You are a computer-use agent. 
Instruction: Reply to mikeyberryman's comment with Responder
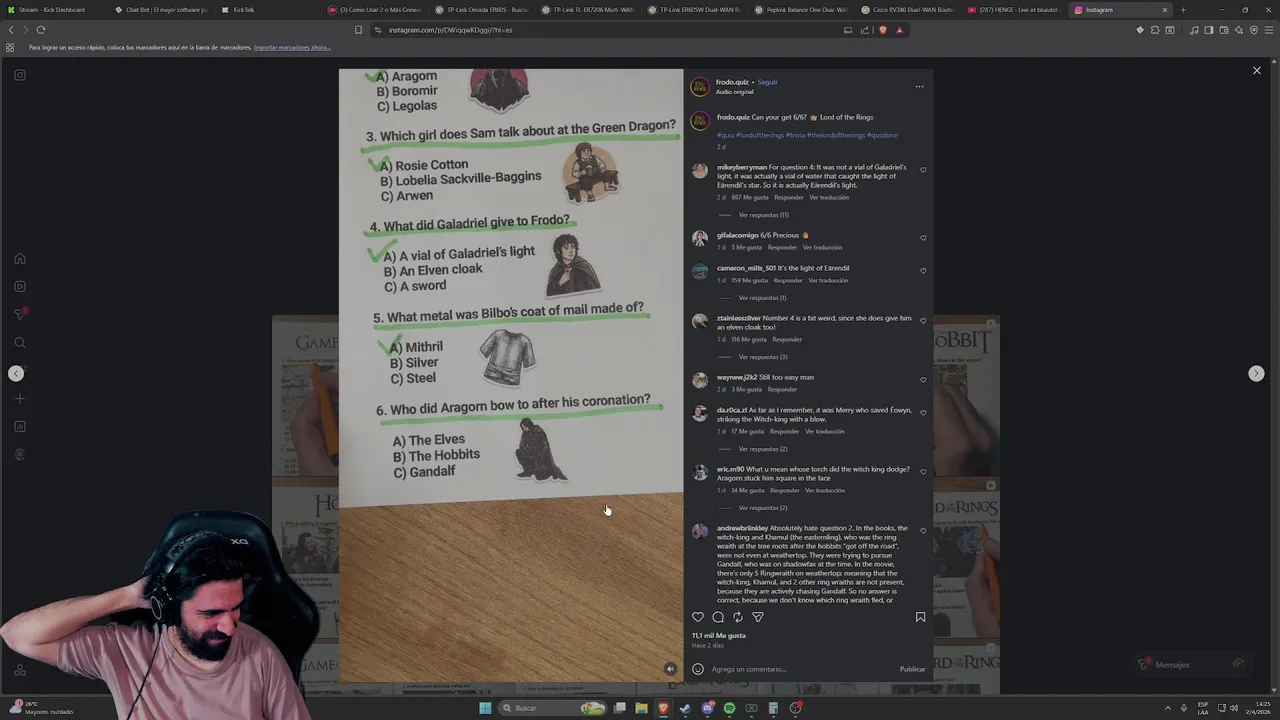pyautogui.click(x=788, y=197)
